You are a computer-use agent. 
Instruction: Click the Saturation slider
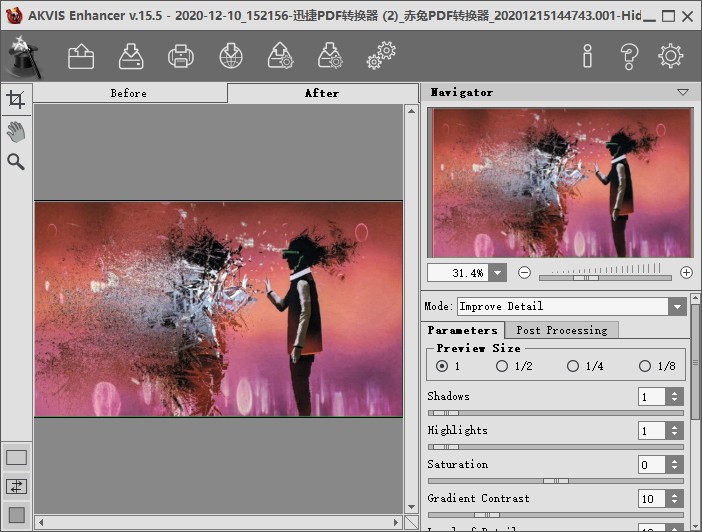coord(556,481)
